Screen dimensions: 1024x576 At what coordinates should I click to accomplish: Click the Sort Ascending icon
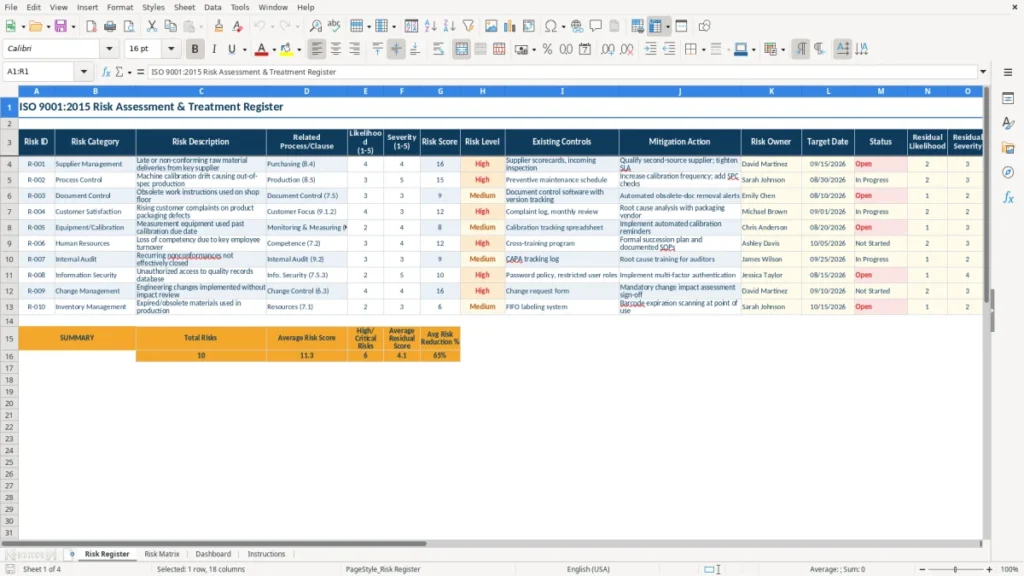430,26
